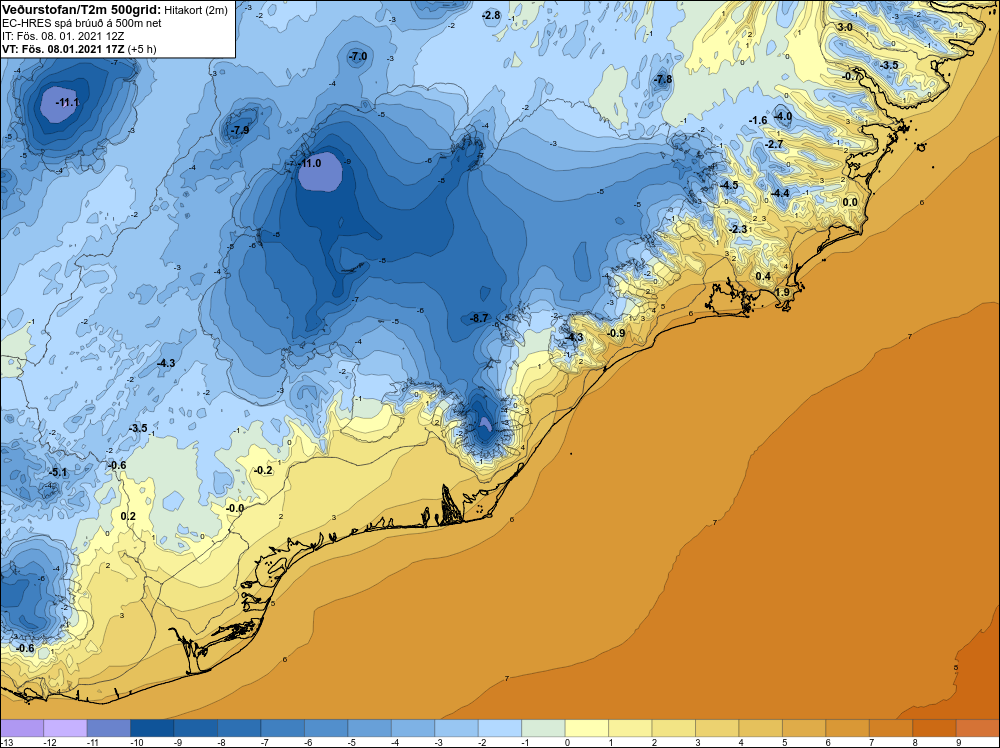Screen dimensions: 1000x748
Task: Click the 'Veðurstofan/T2m 500grid' title text
Action: (81, 10)
